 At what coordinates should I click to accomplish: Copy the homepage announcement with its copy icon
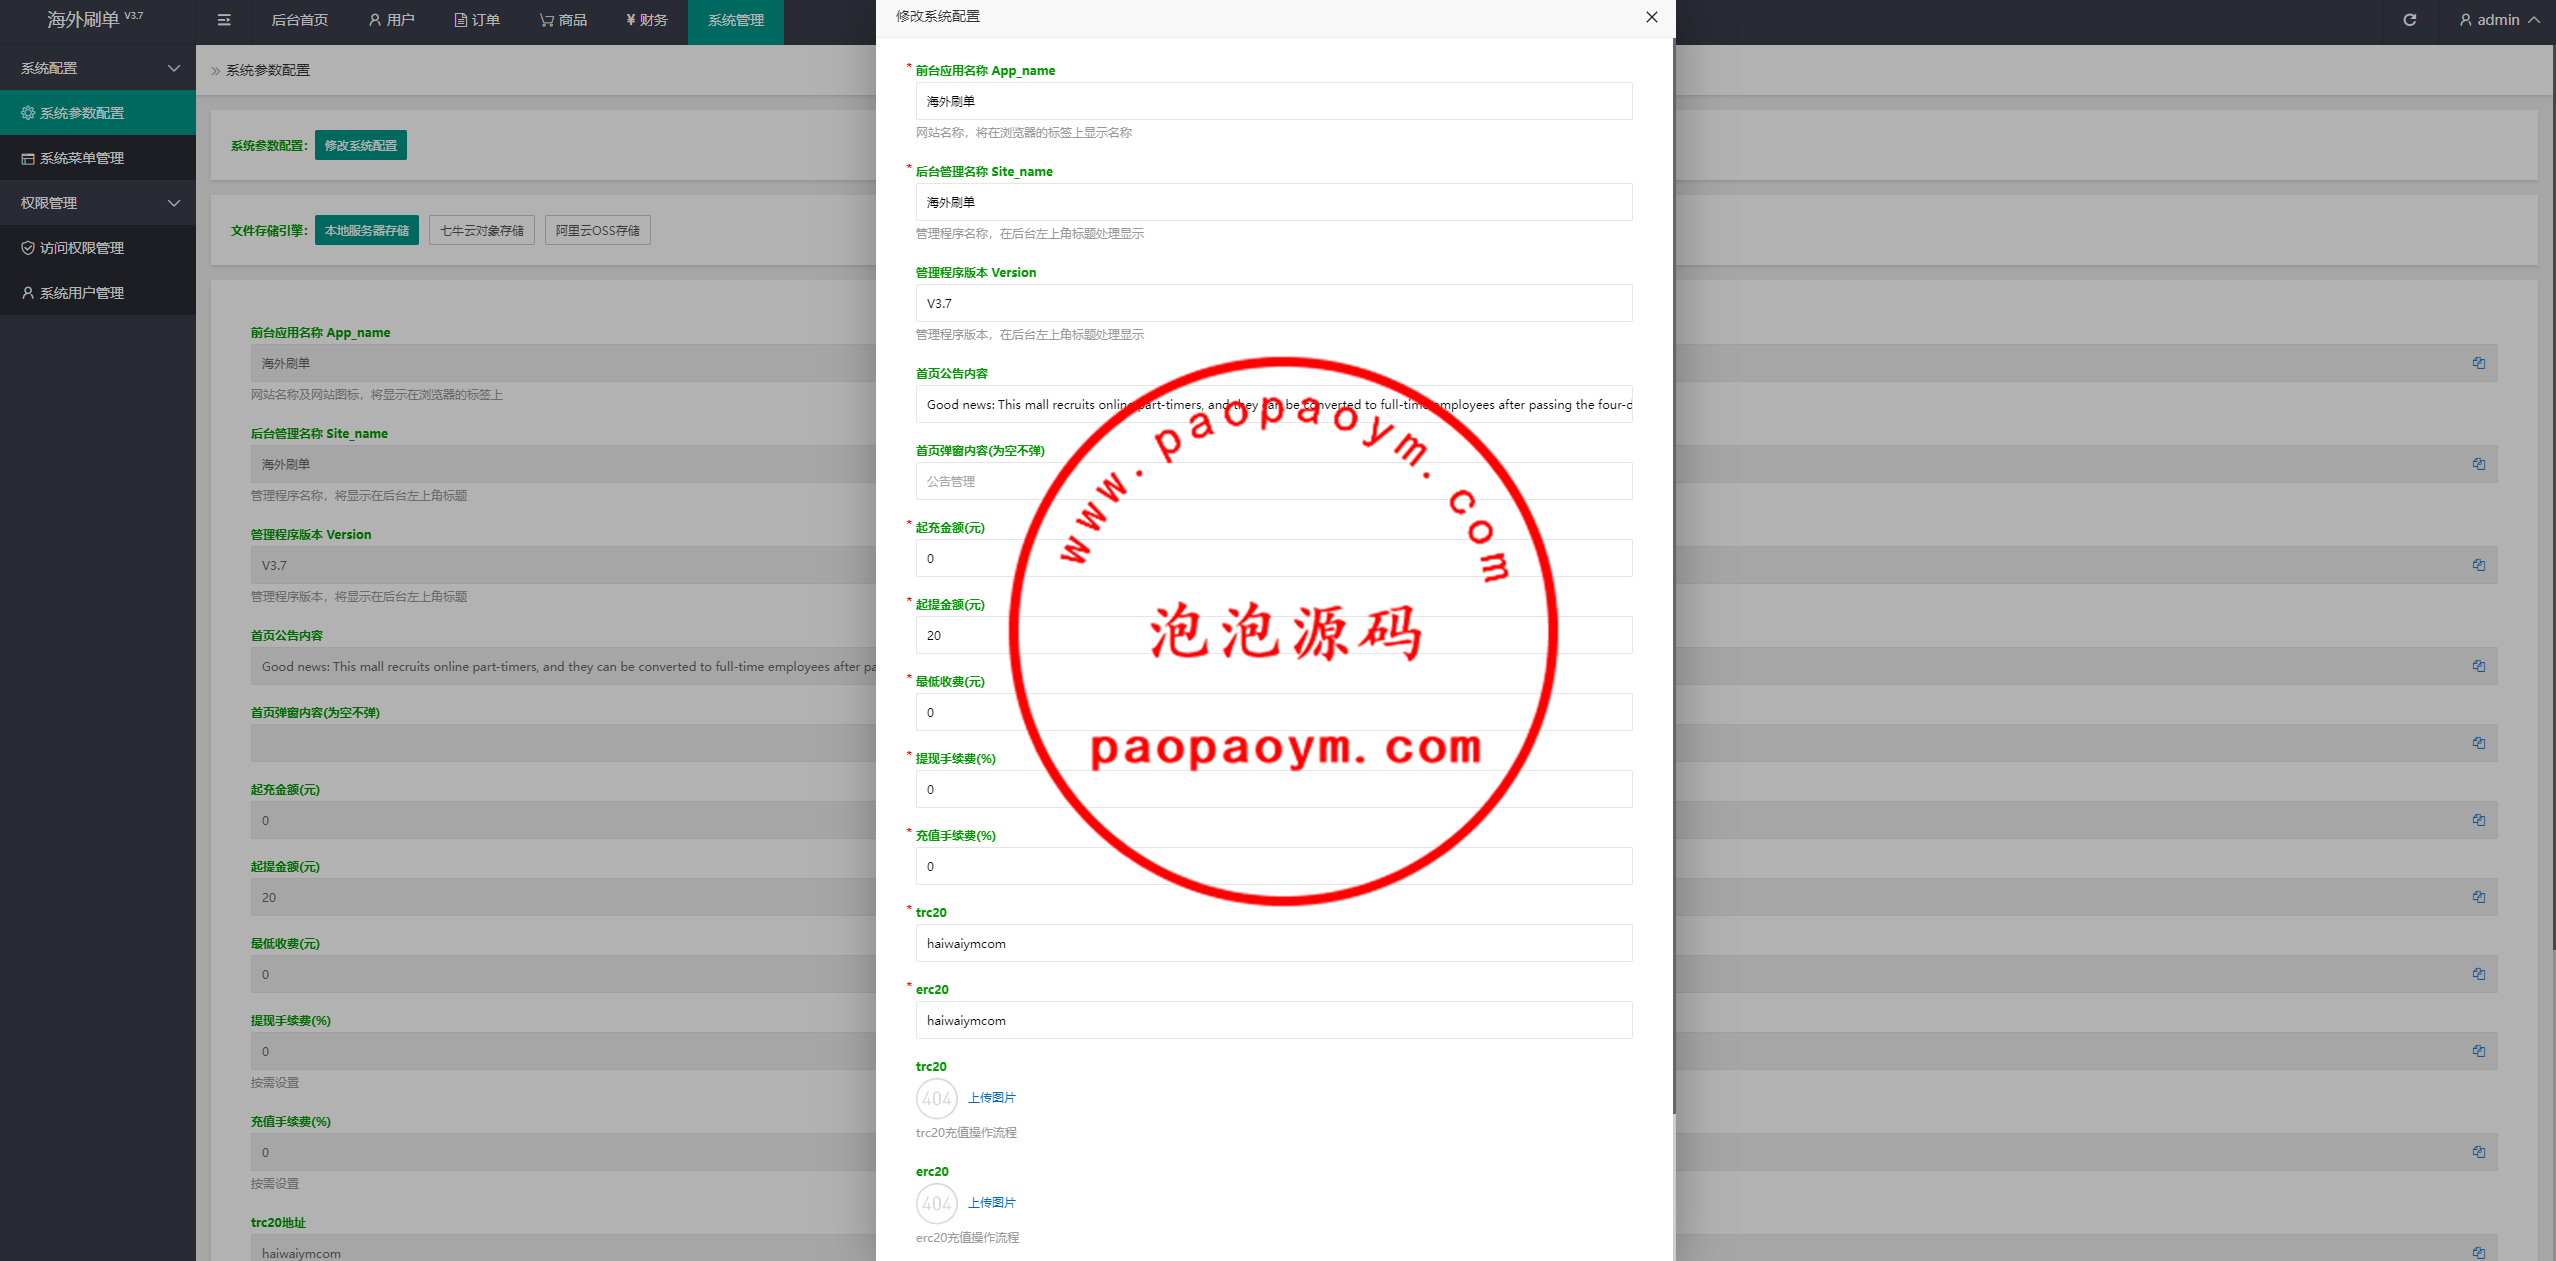coord(2479,666)
